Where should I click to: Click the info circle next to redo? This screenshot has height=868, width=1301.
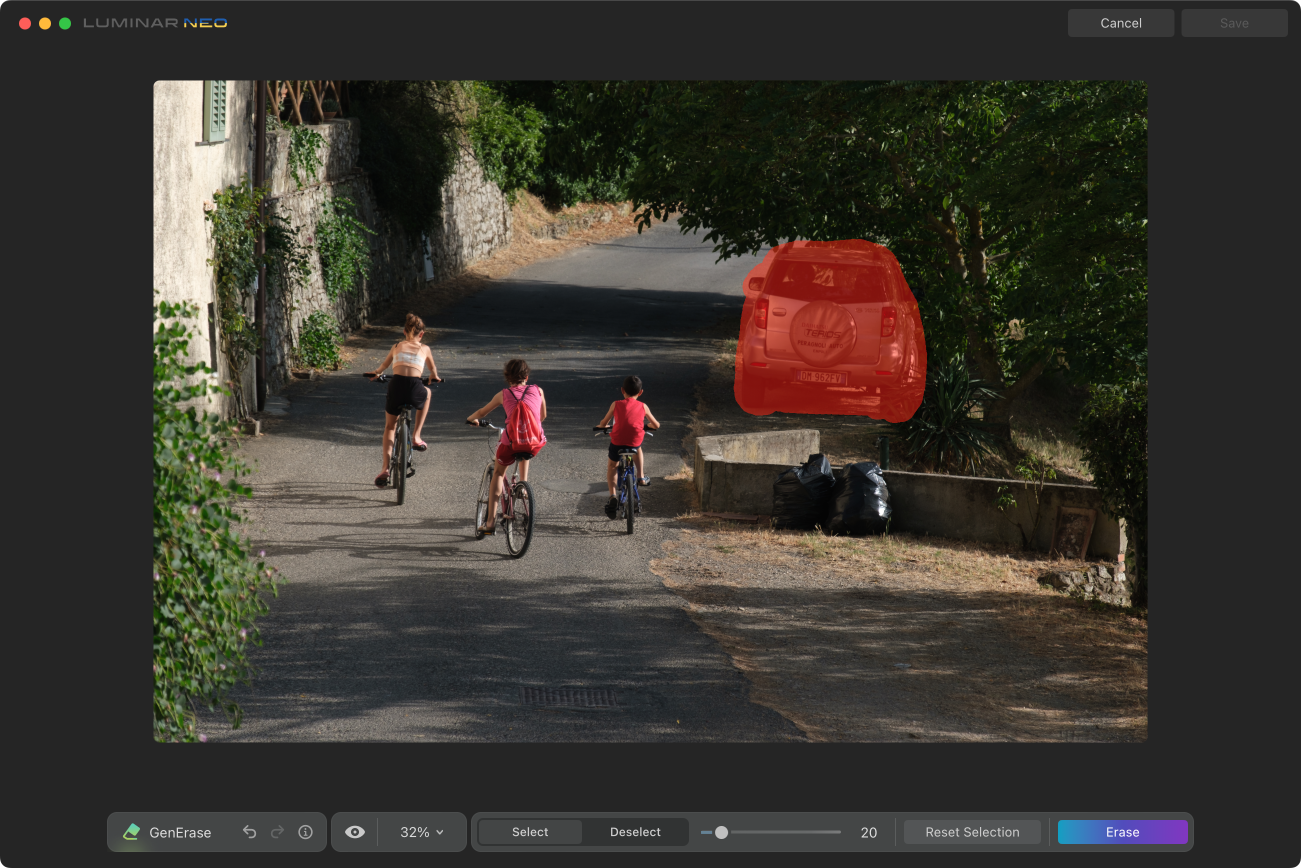pyautogui.click(x=305, y=831)
